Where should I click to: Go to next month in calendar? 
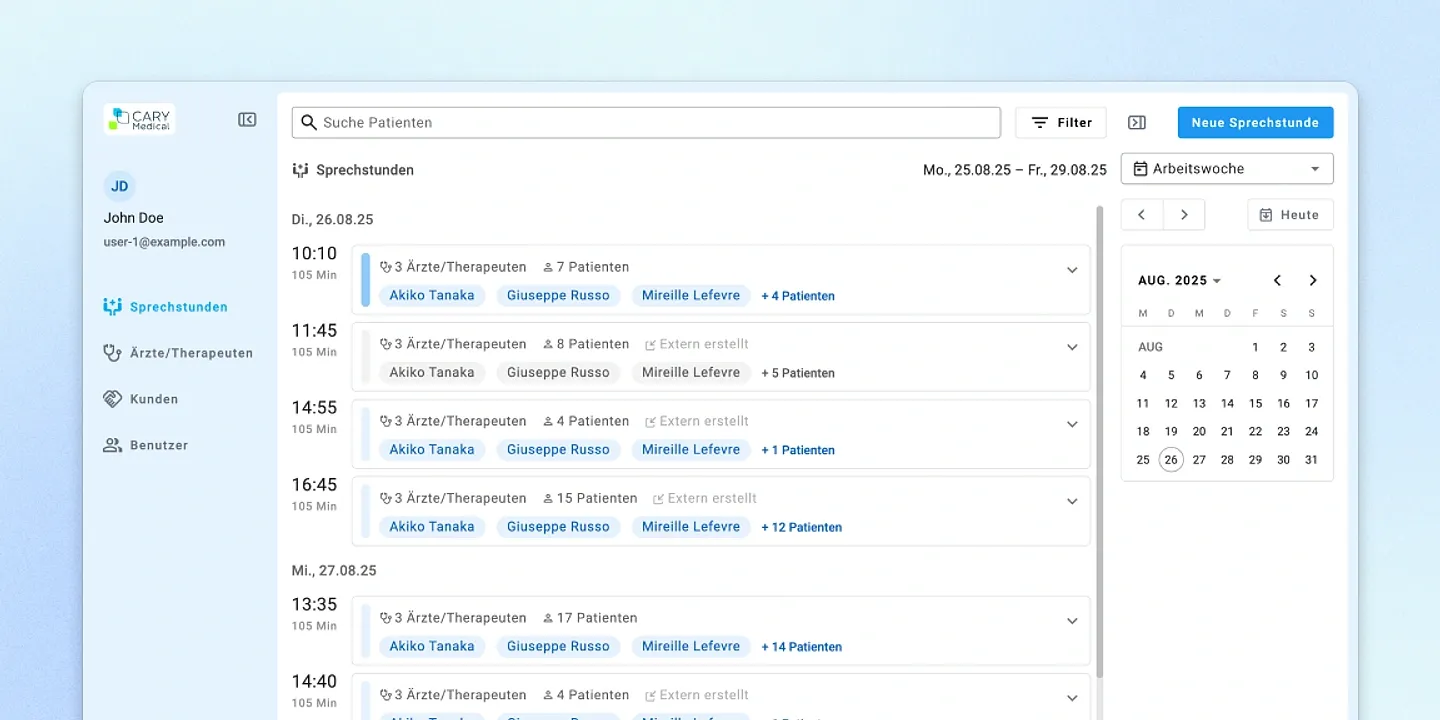1313,281
